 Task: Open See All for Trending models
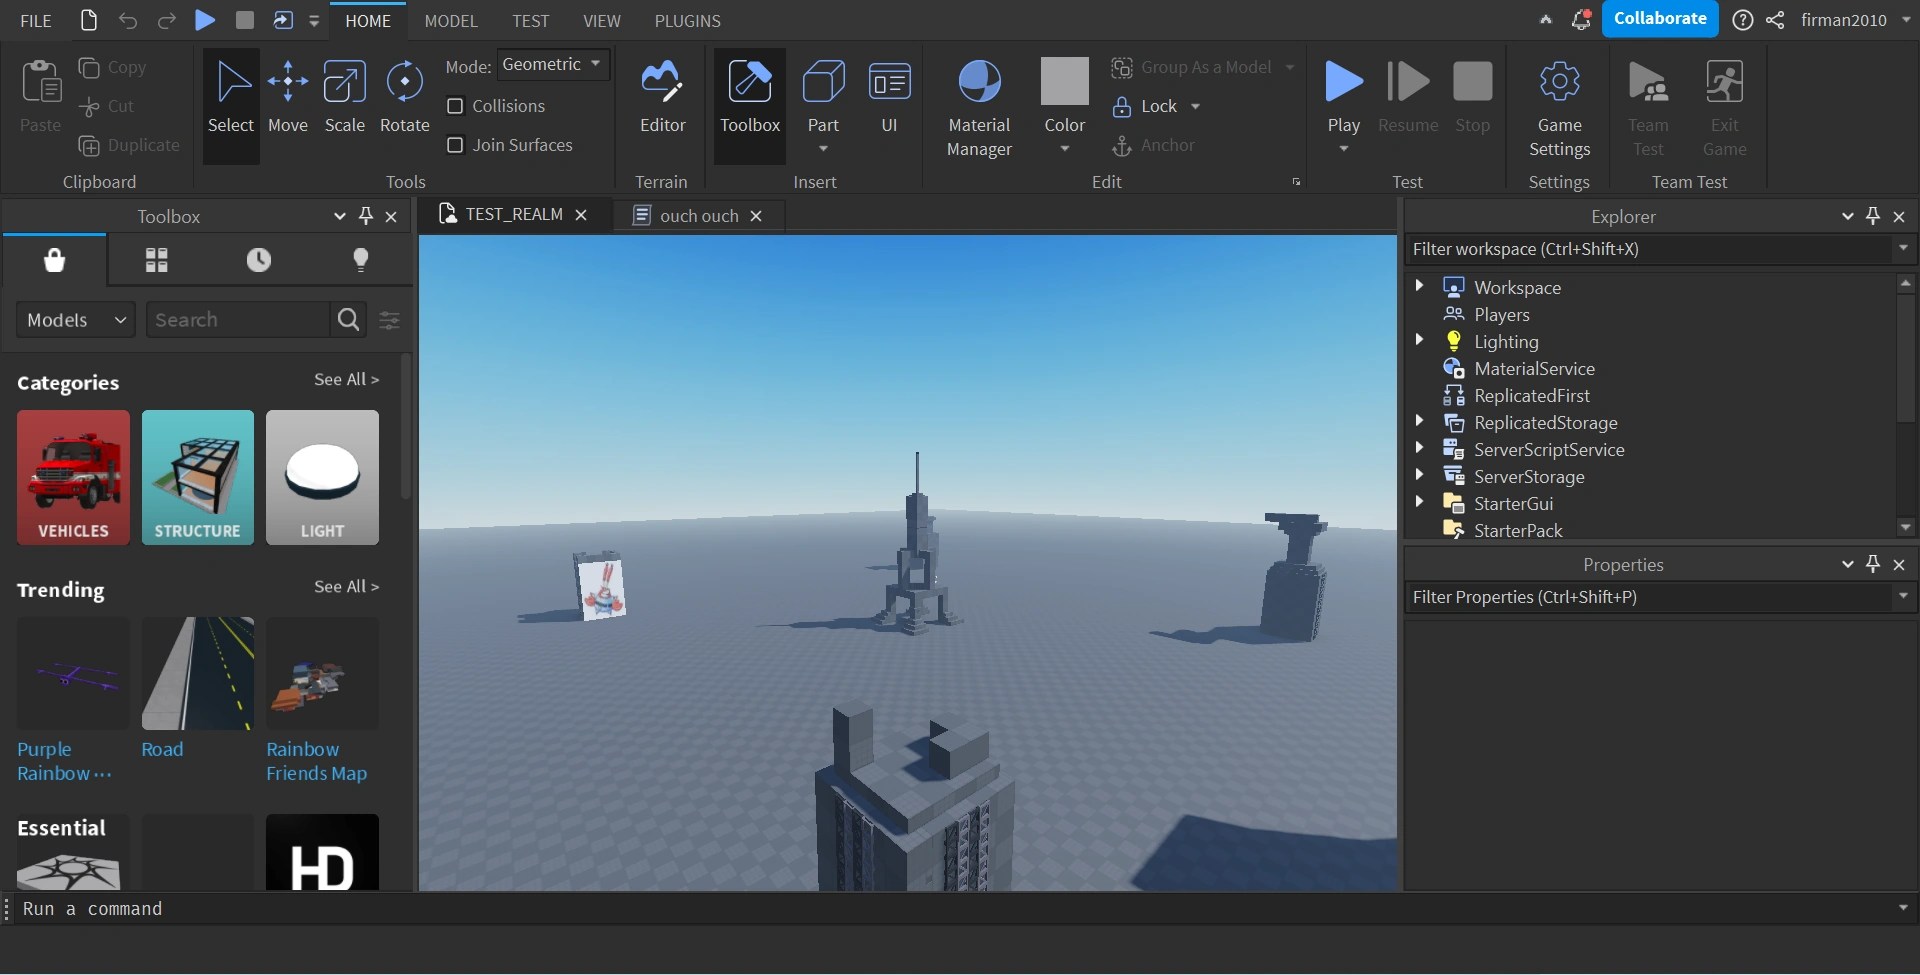click(347, 586)
